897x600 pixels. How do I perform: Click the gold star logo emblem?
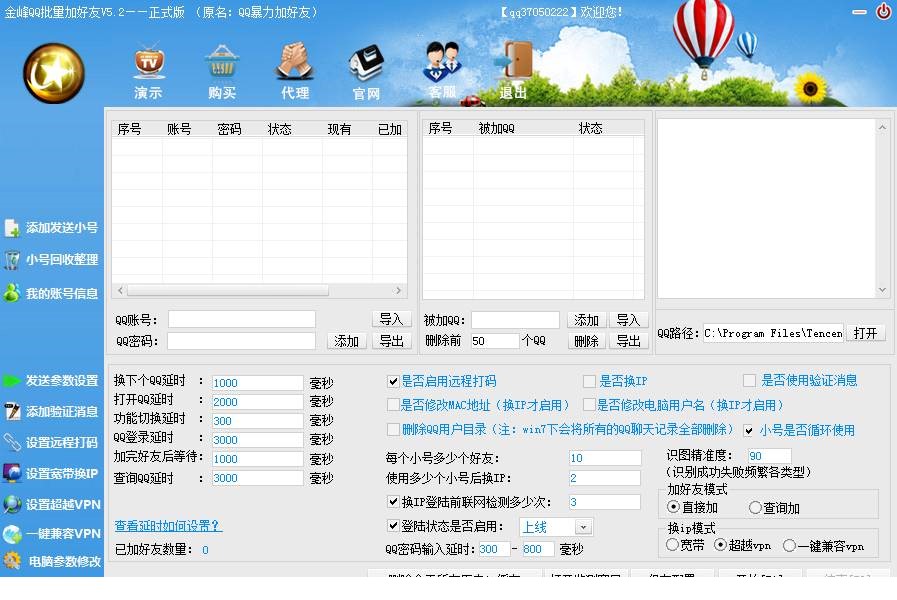point(54,73)
